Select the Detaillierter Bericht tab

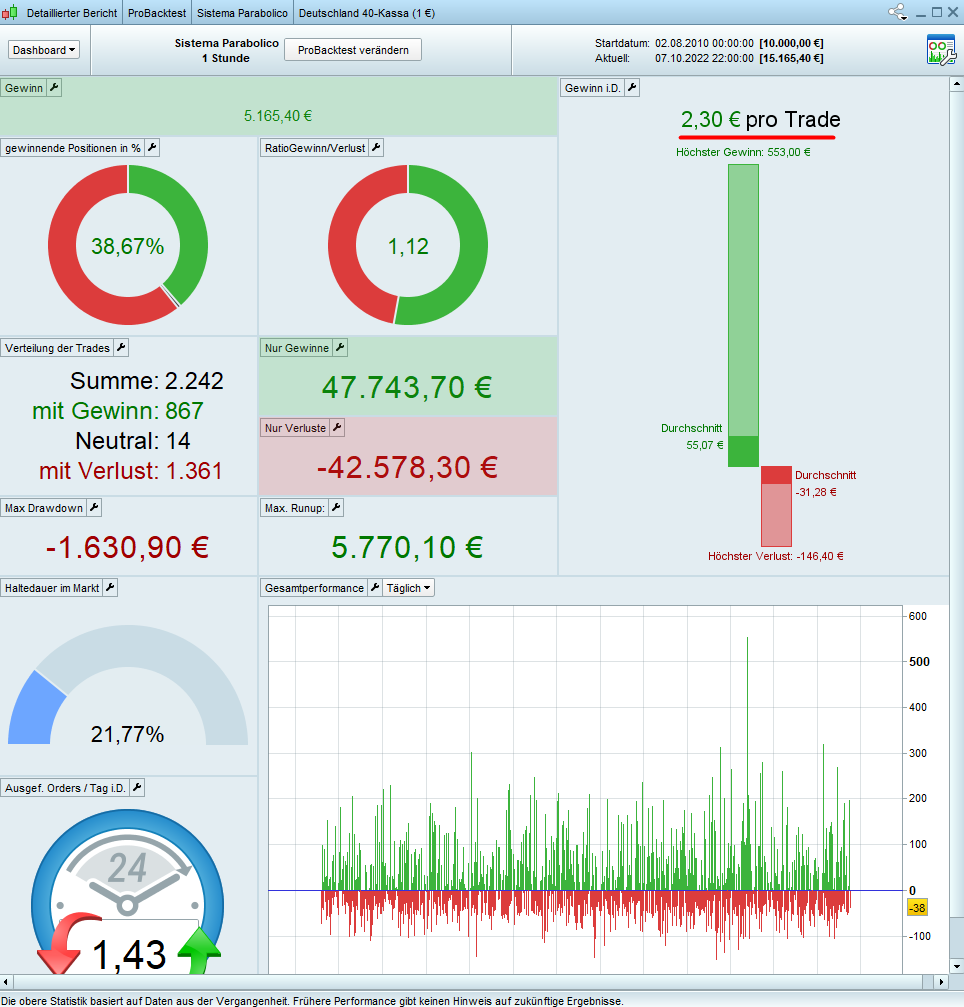72,13
